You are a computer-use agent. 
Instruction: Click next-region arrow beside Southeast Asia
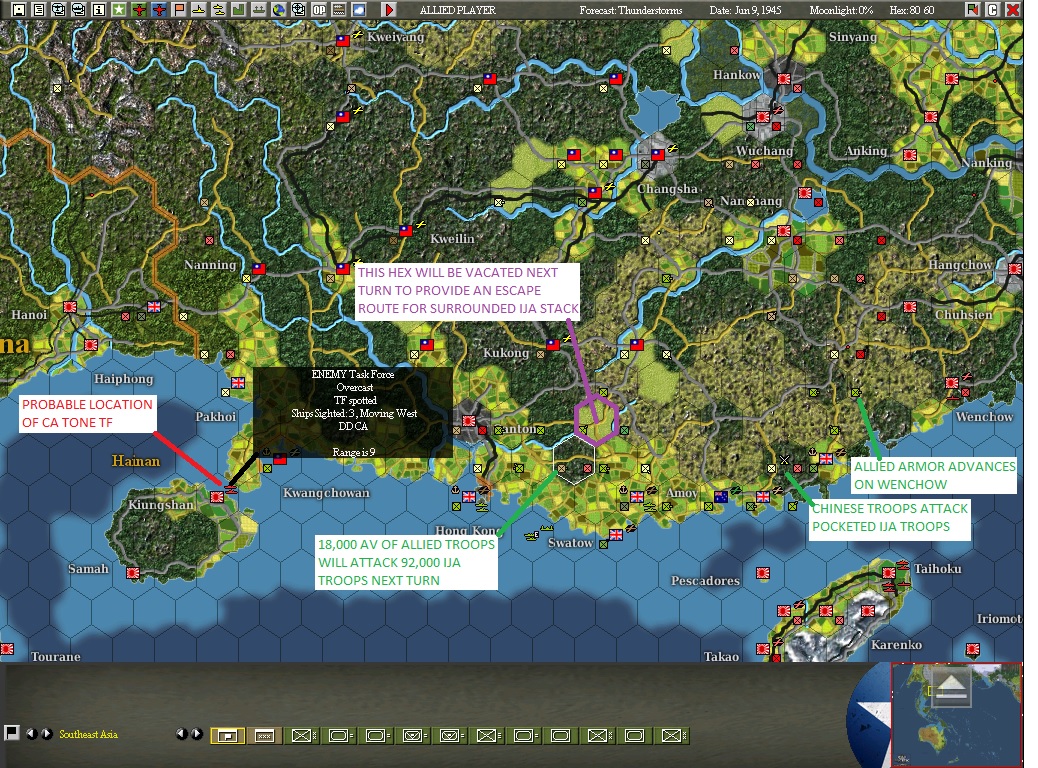(x=47, y=734)
